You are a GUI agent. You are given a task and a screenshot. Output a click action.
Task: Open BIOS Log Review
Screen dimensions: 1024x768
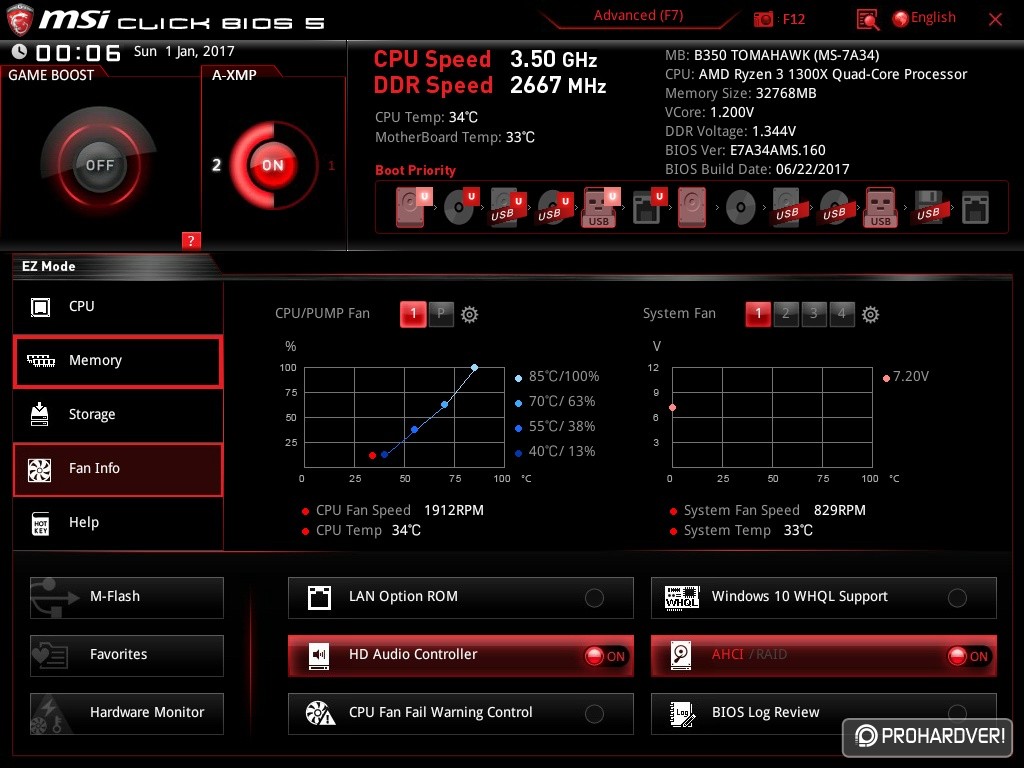824,713
